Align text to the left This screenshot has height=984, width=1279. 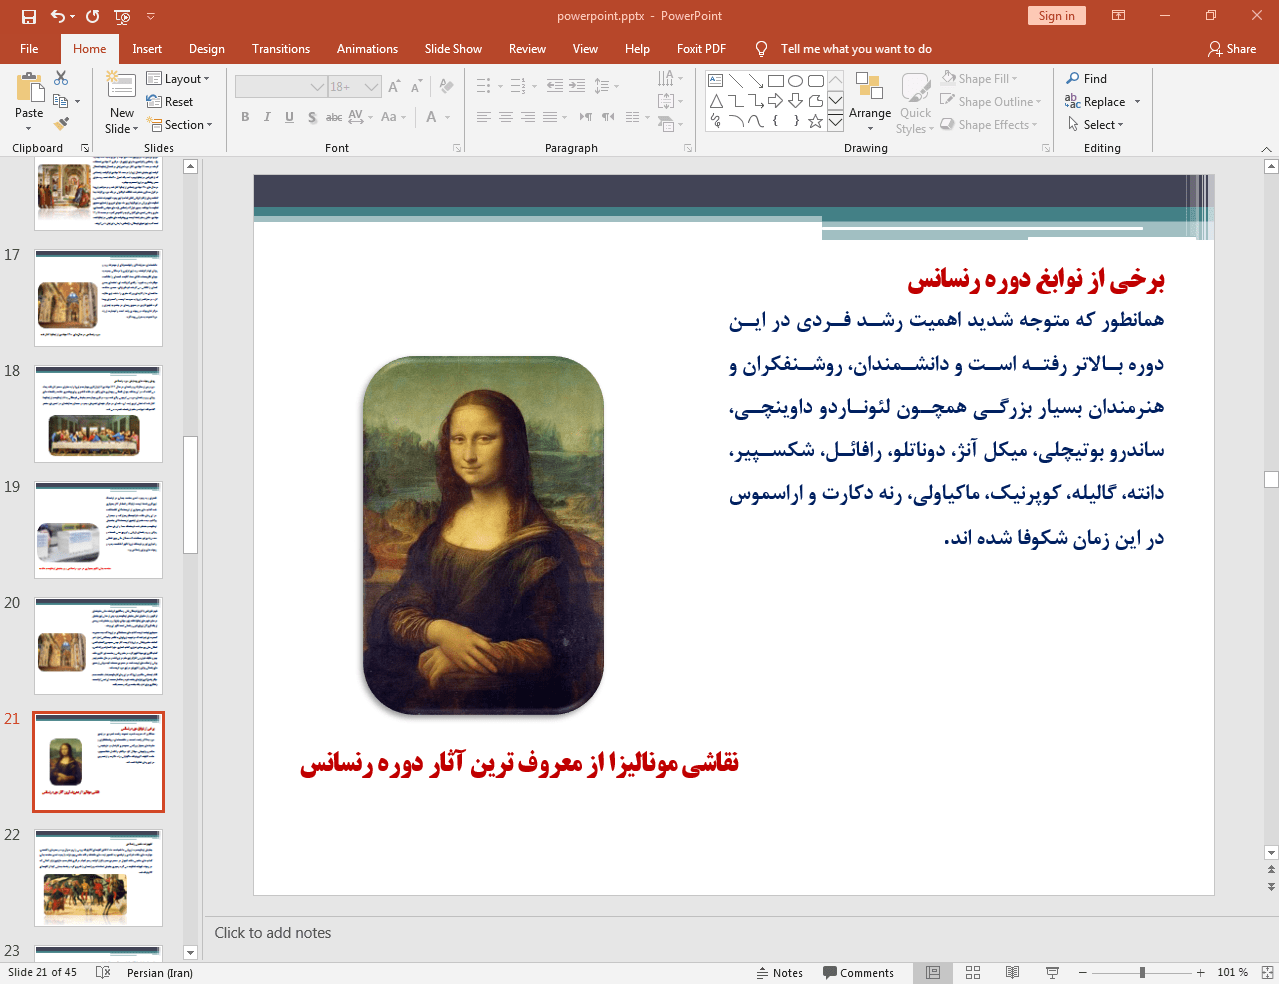(484, 117)
